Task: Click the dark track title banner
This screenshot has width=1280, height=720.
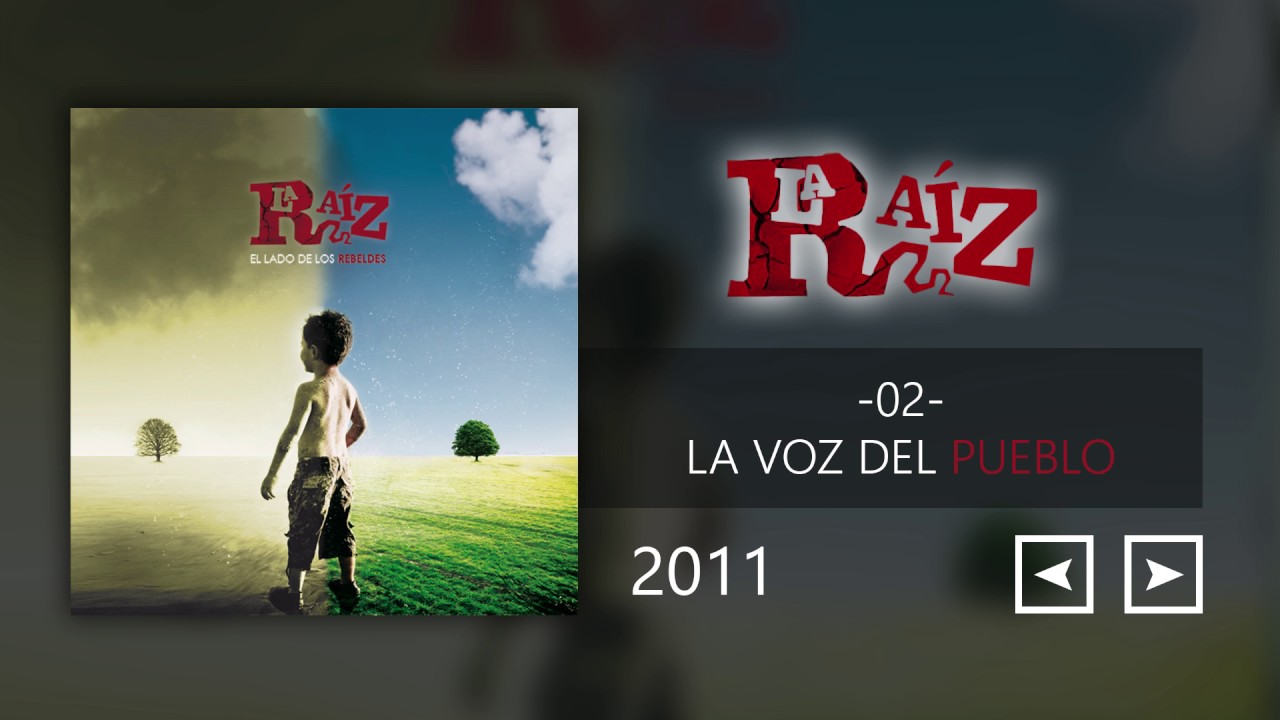Action: click(890, 428)
